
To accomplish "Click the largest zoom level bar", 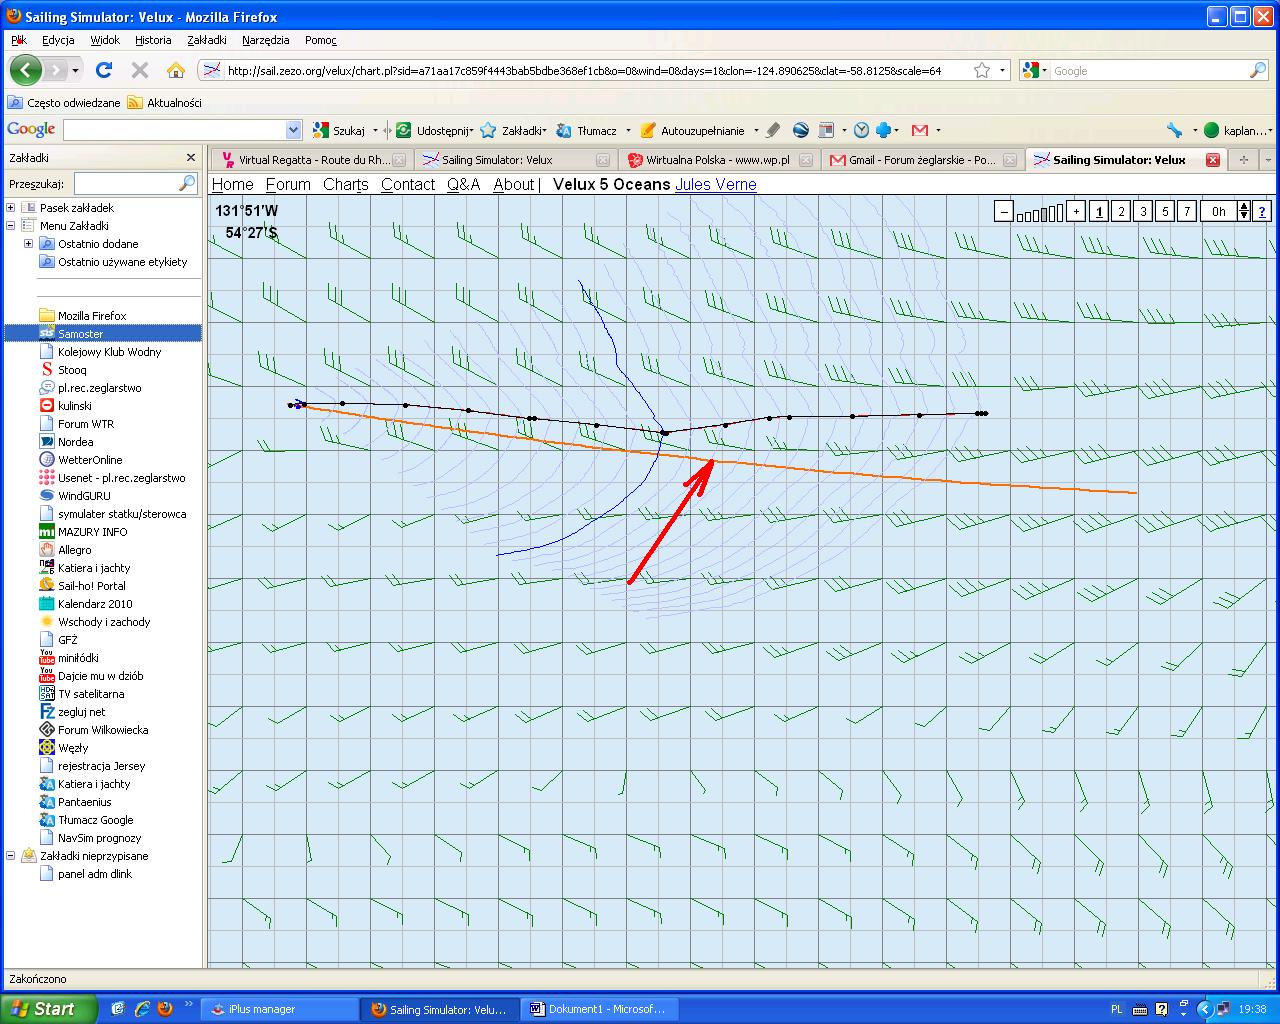I will click(1059, 212).
